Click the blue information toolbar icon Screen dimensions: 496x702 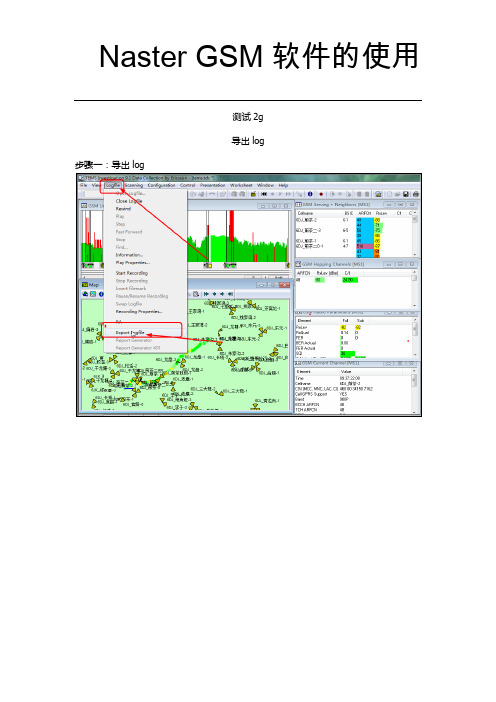tap(310, 194)
